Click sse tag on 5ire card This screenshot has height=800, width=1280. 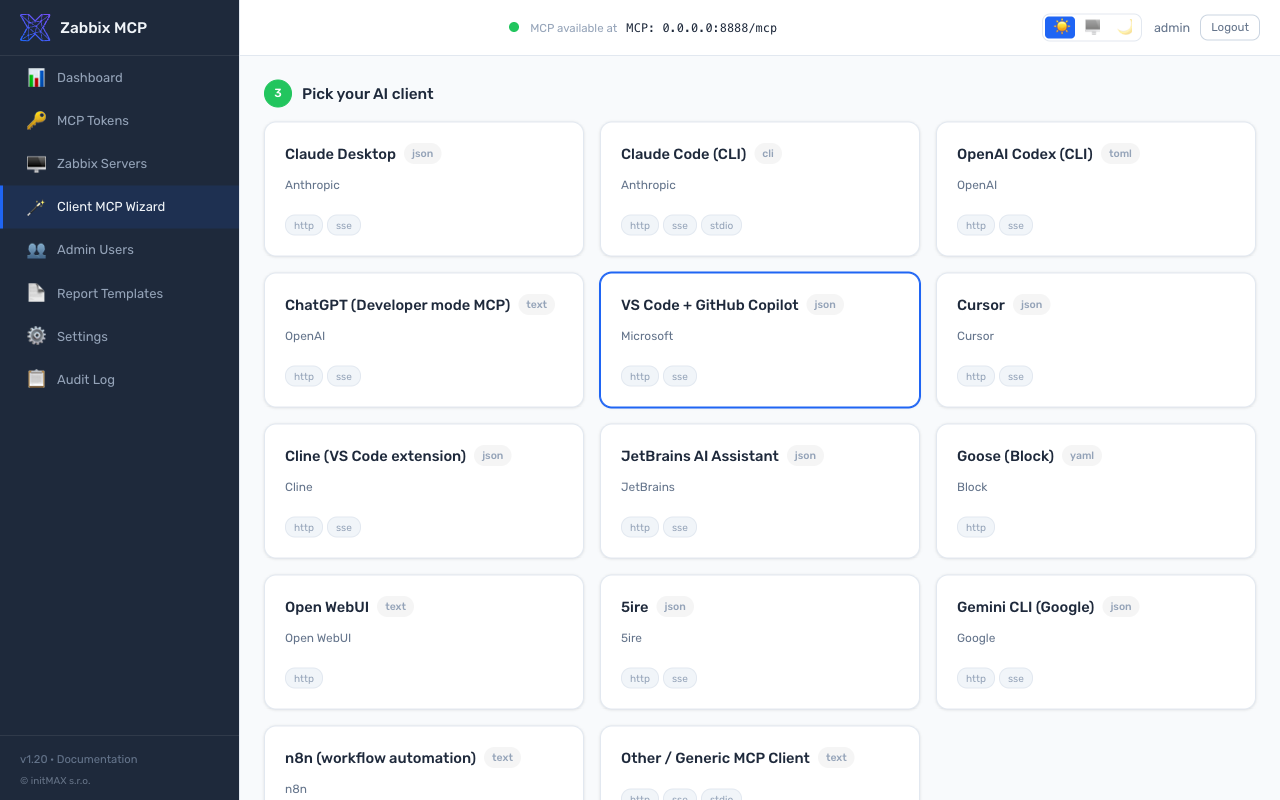pyautogui.click(x=680, y=679)
